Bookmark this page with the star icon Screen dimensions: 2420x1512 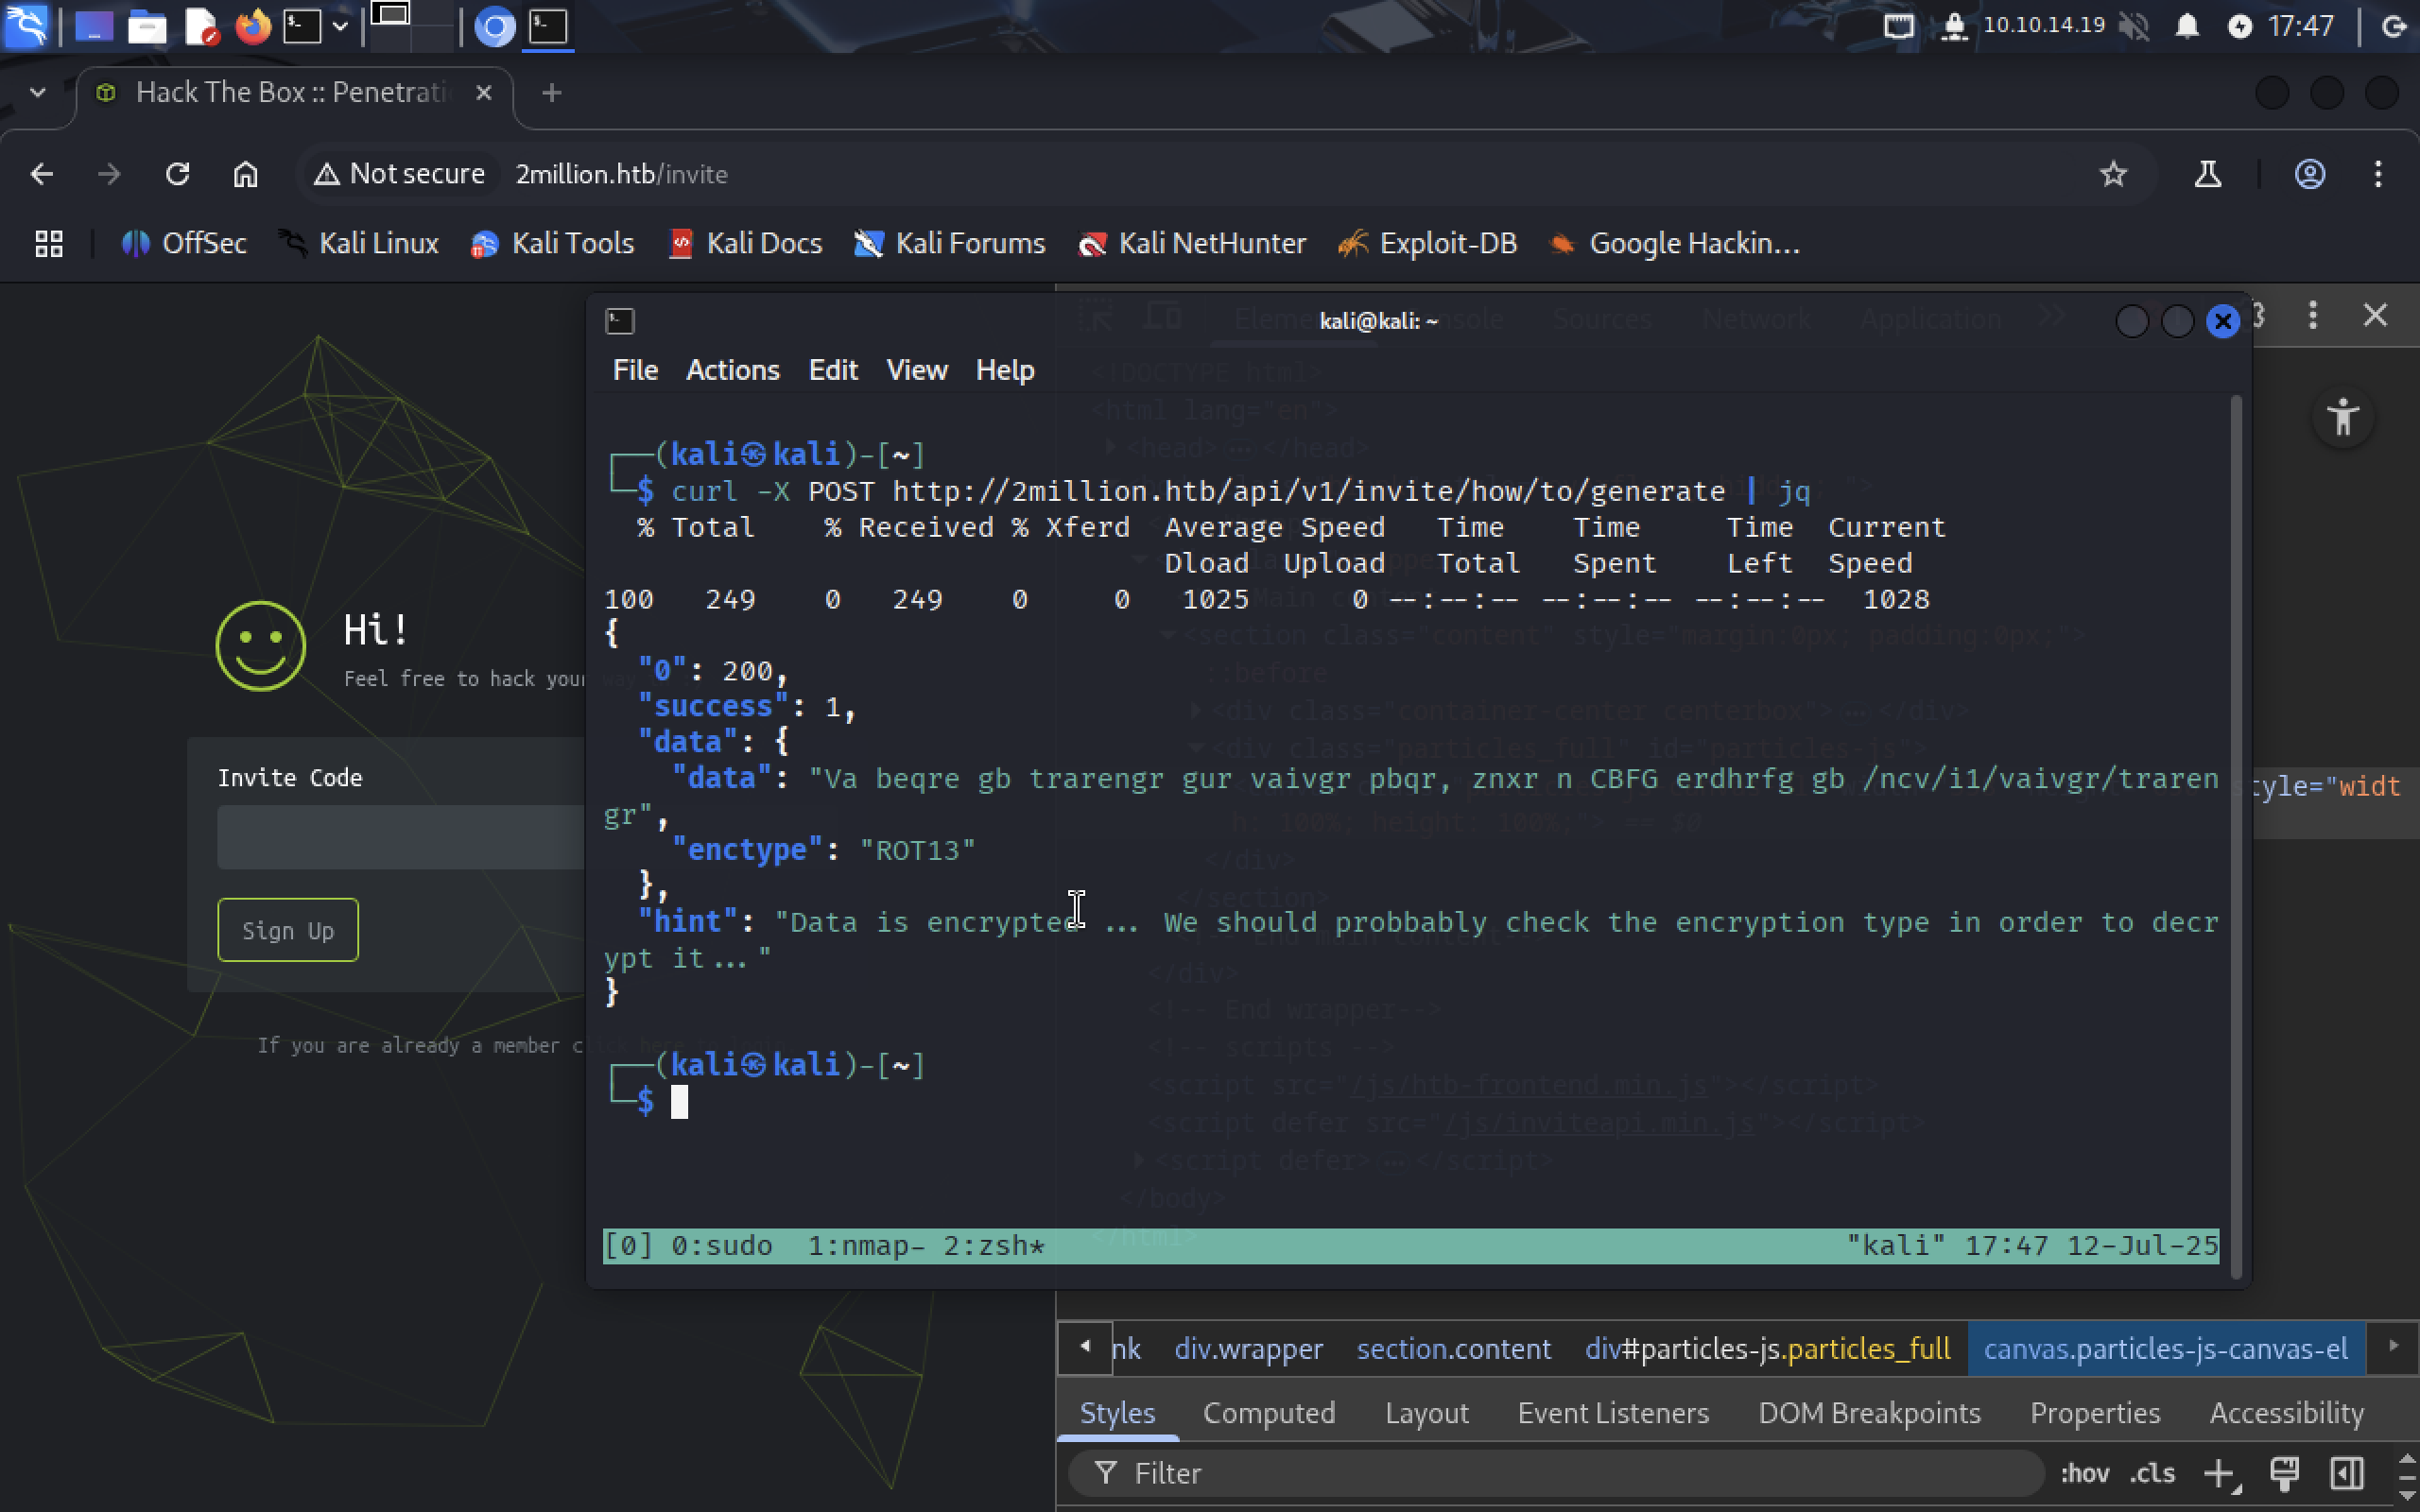2113,174
